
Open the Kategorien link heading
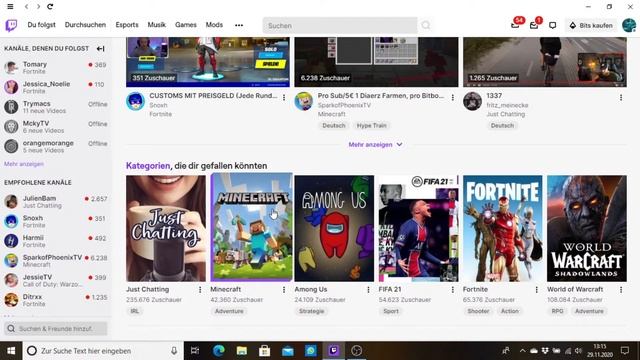148,166
